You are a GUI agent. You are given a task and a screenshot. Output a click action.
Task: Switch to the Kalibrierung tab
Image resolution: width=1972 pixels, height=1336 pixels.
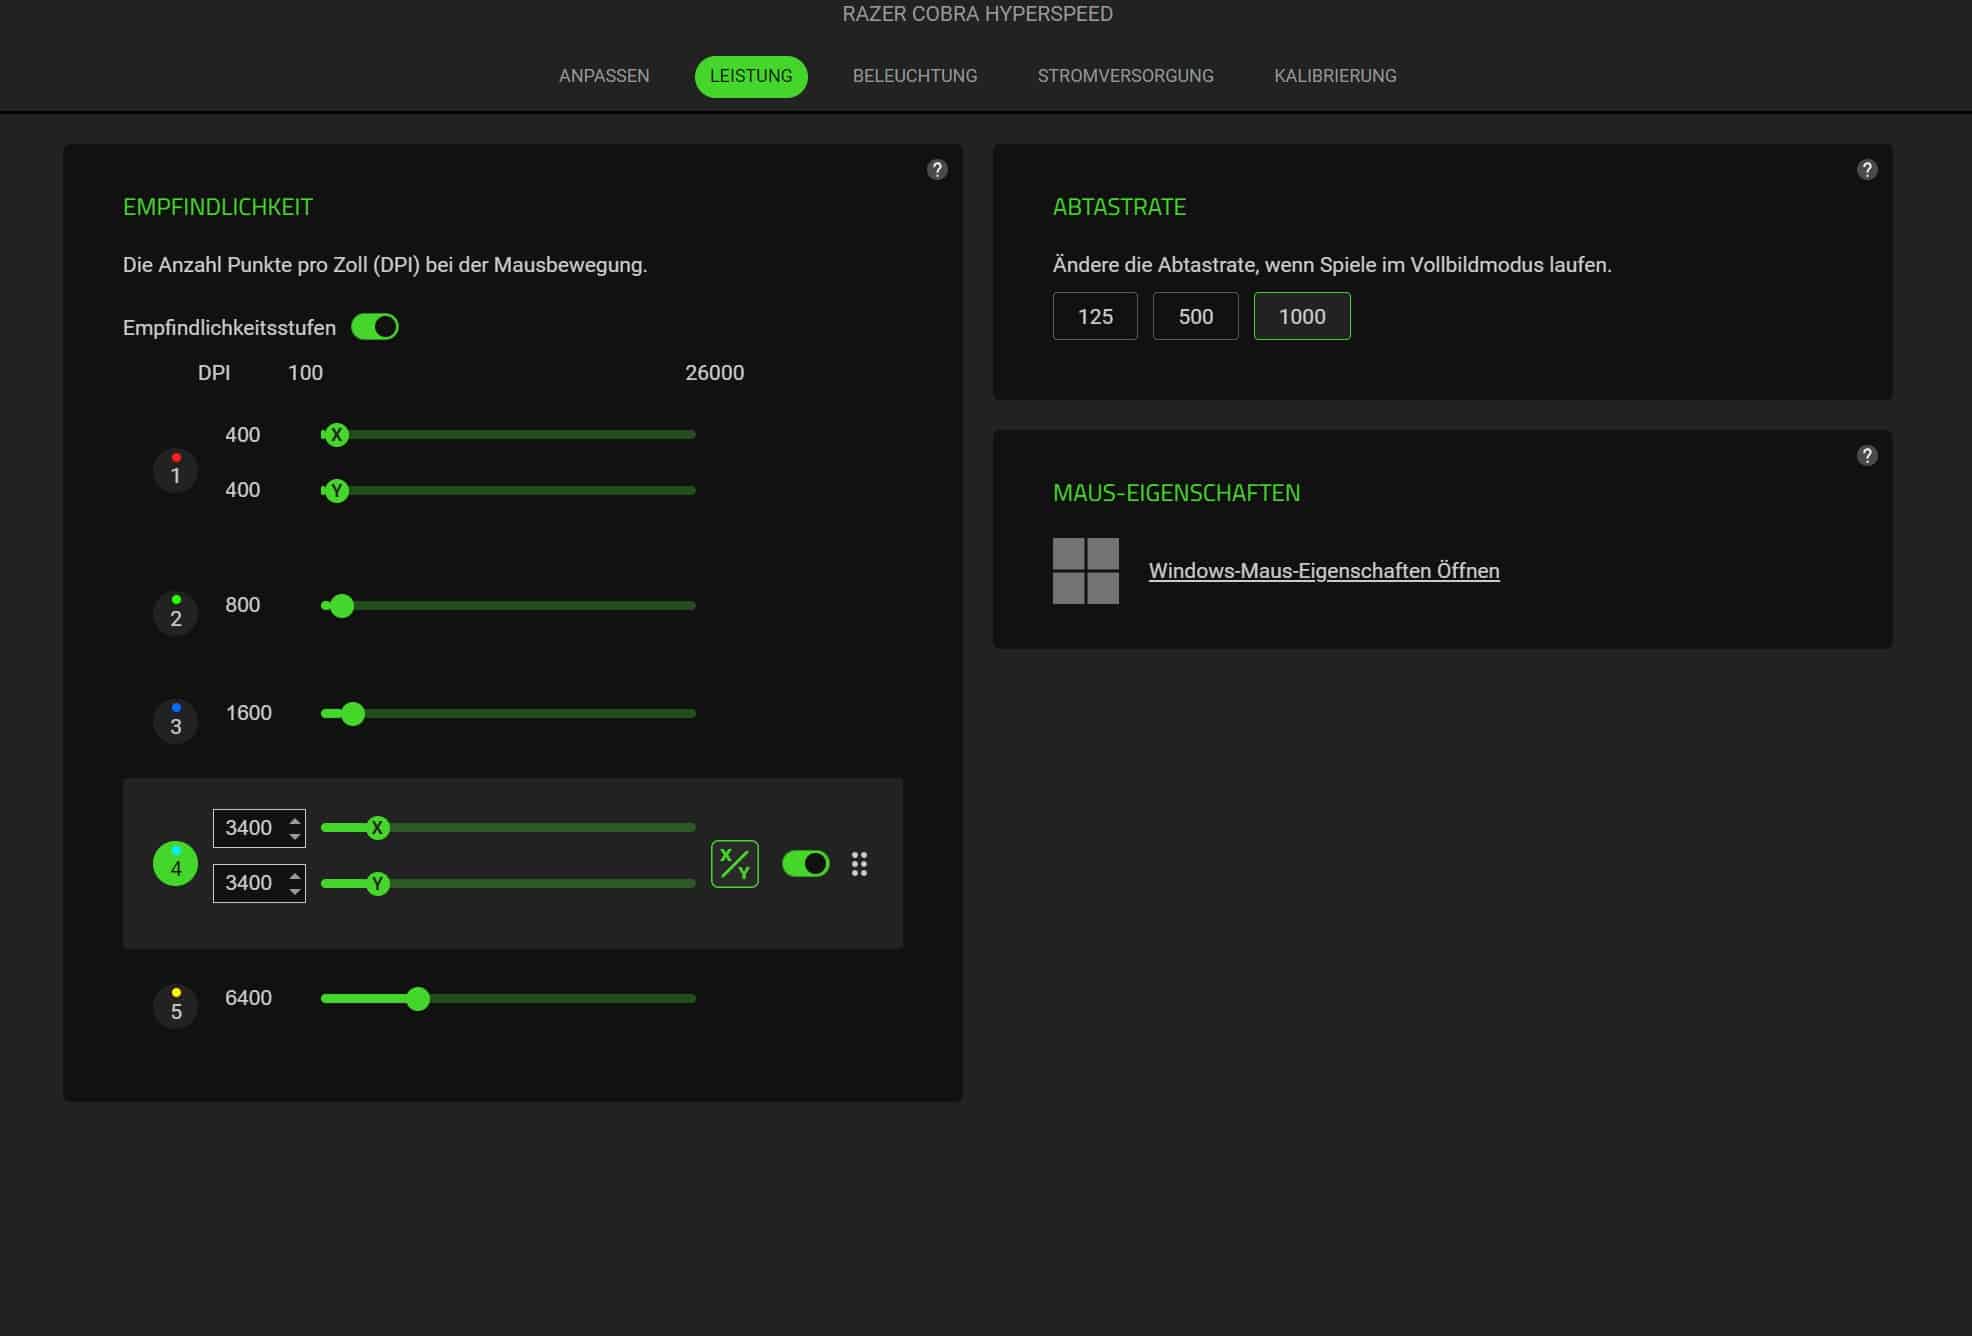coord(1334,76)
